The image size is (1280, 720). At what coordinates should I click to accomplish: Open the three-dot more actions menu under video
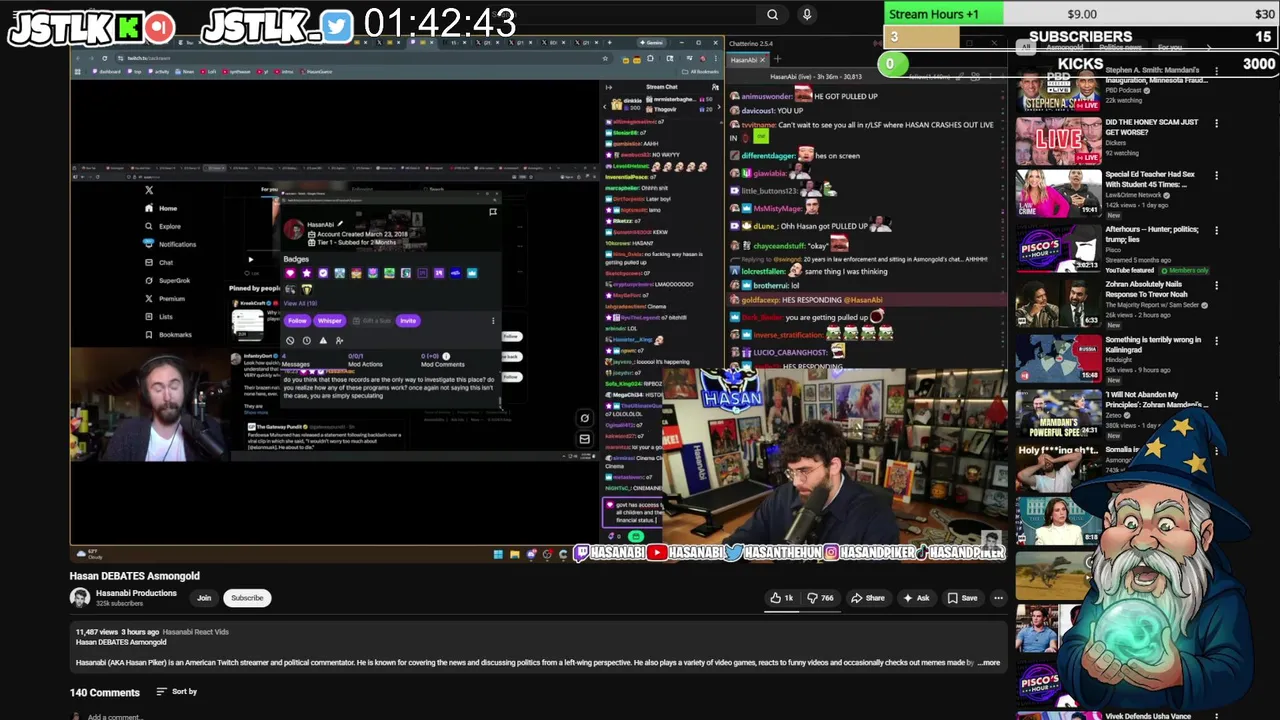(x=998, y=598)
